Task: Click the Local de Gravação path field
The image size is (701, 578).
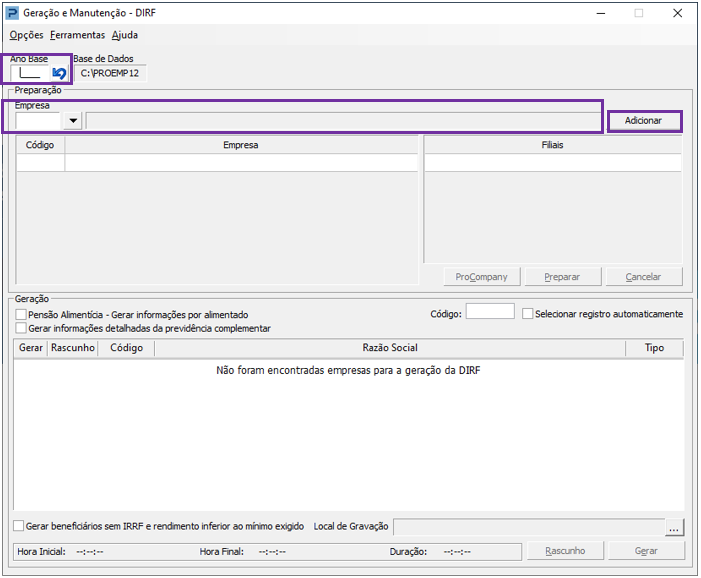Action: [529, 527]
